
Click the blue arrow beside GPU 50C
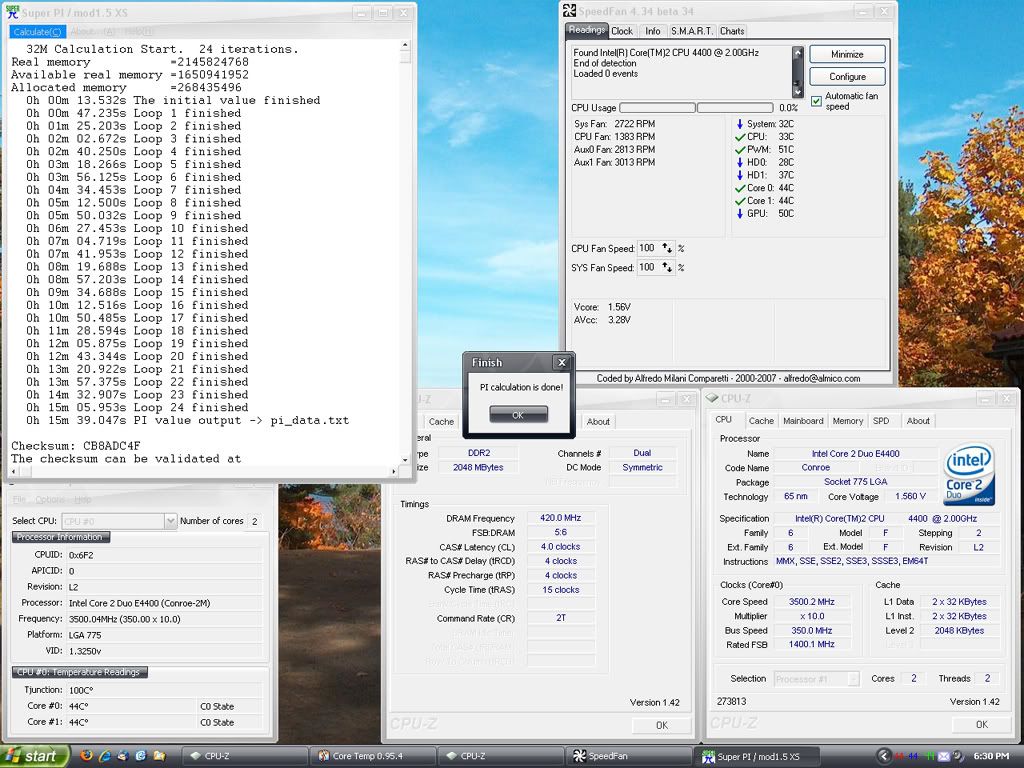pos(740,214)
